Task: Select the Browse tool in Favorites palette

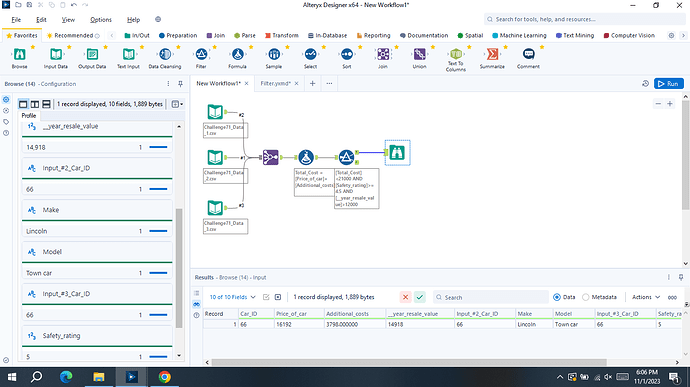Action: [x=19, y=55]
